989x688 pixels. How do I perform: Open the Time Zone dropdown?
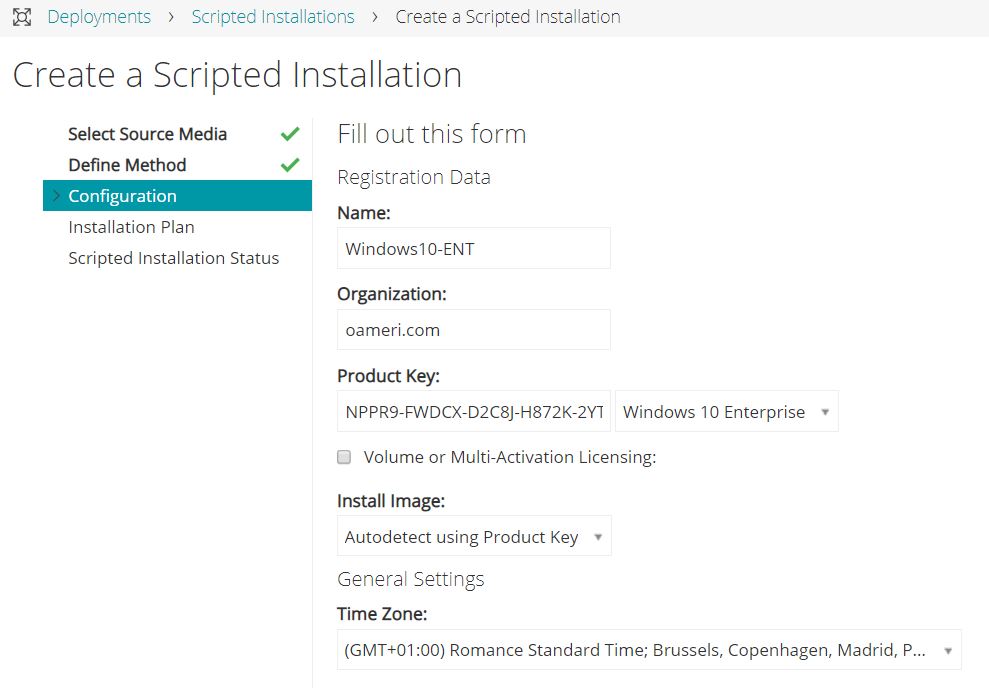(649, 650)
